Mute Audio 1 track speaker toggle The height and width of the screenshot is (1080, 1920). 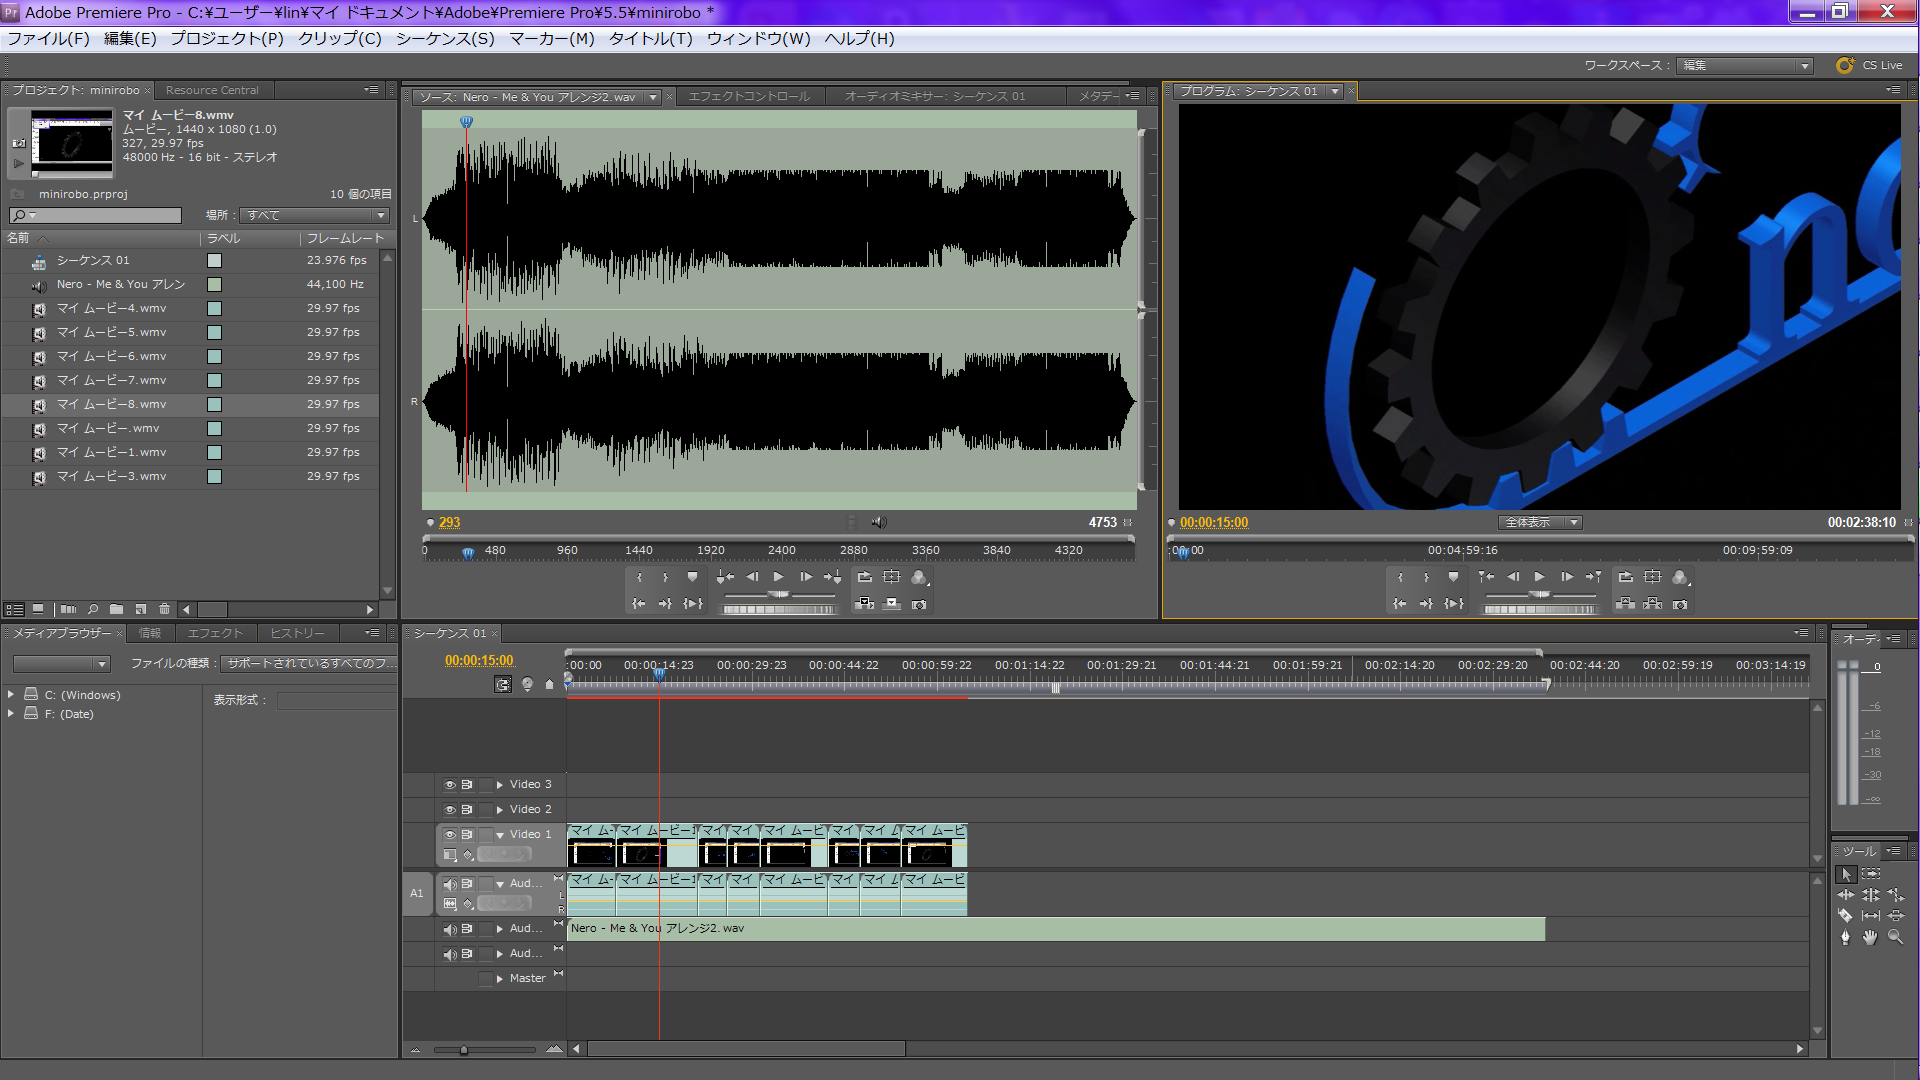450,884
